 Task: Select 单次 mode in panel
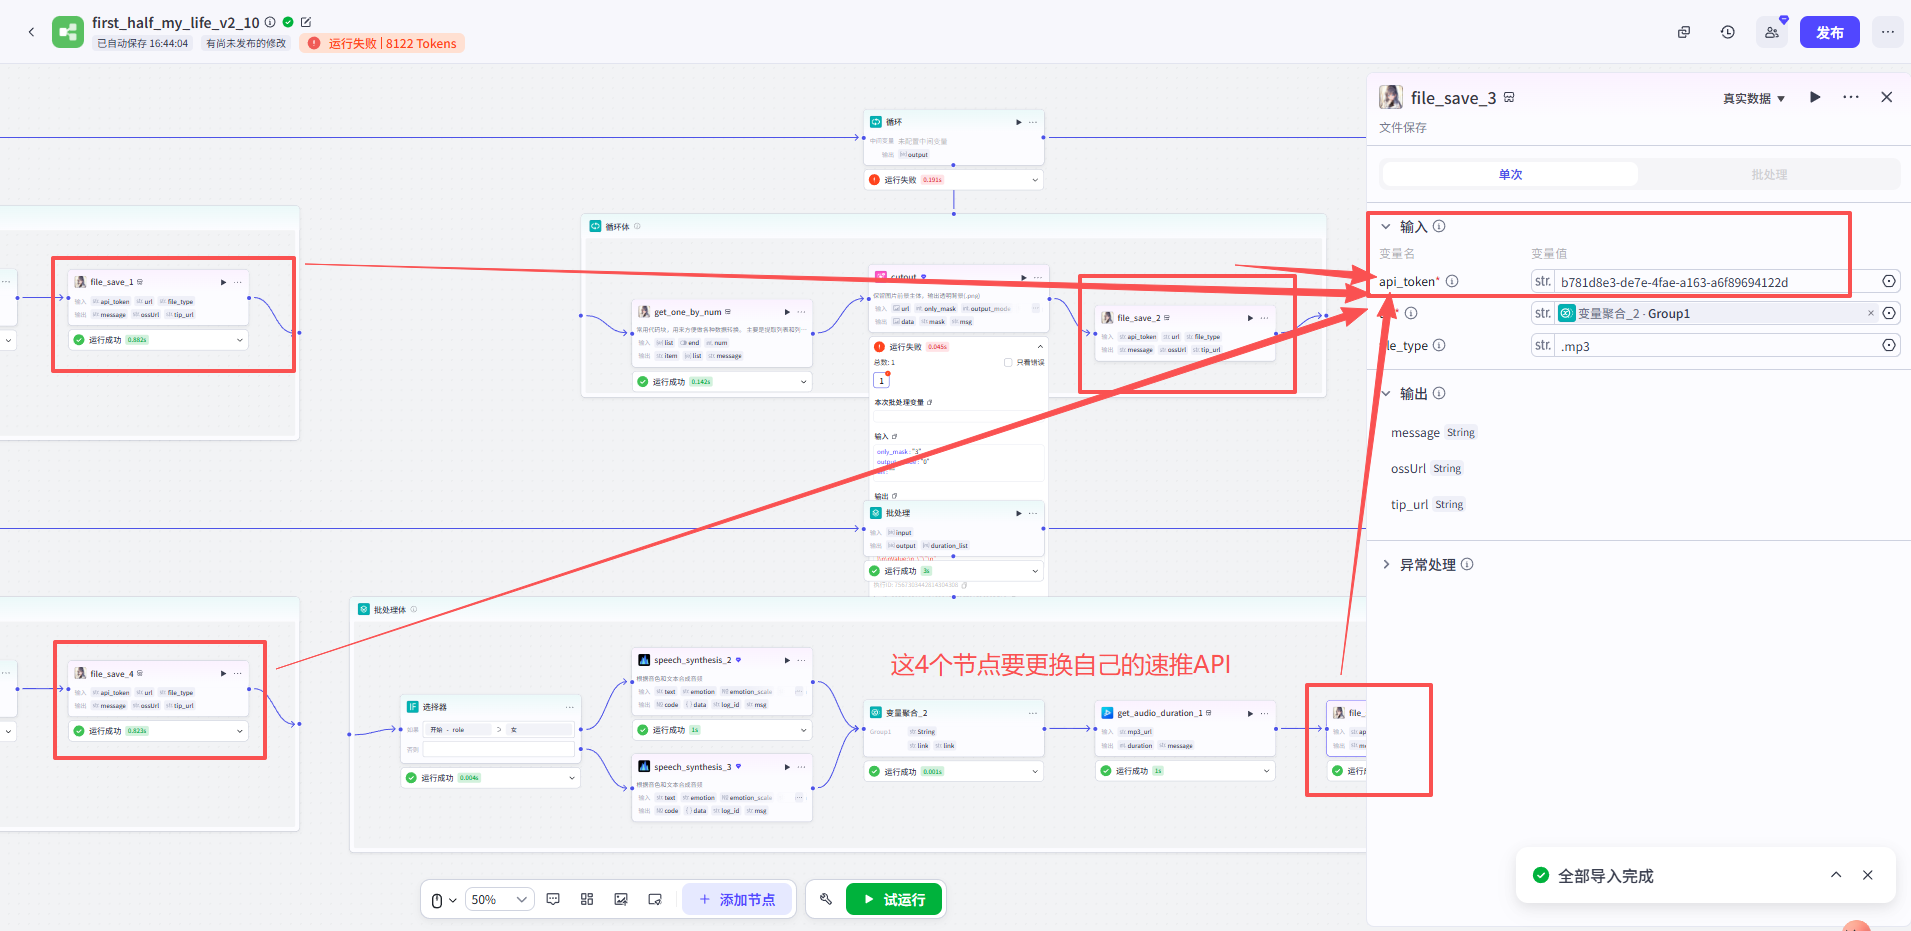point(1510,174)
